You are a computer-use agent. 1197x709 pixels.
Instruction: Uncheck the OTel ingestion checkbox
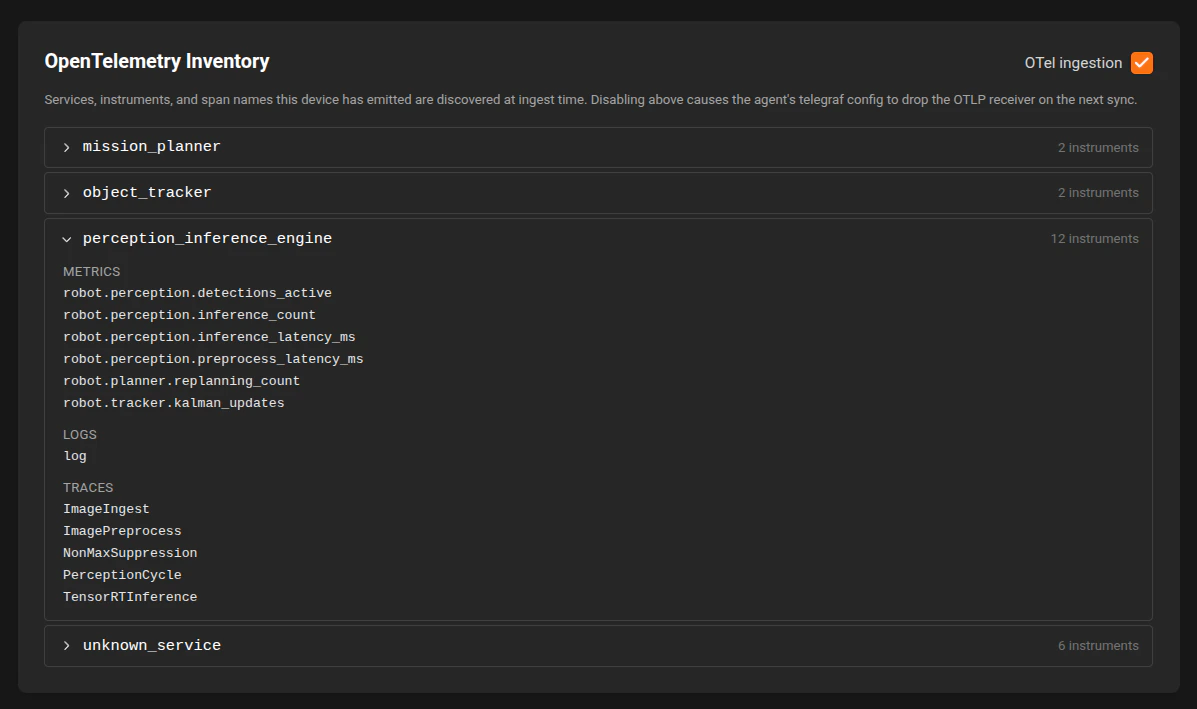1141,63
